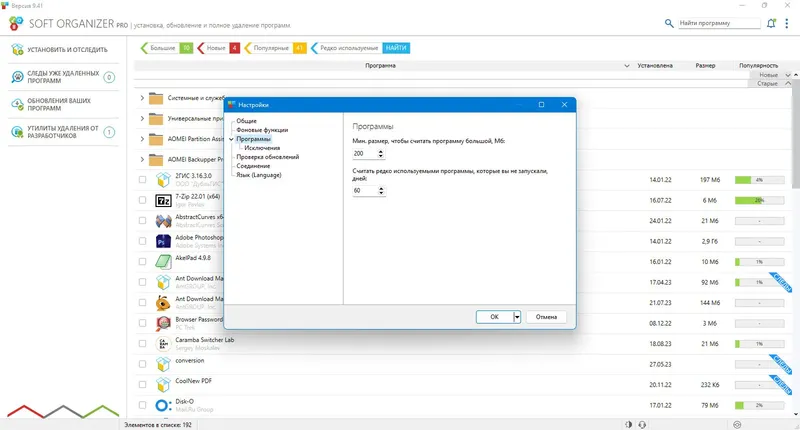Click the AkelPad 4.9.8 icon
The height and width of the screenshot is (430, 800).
163,262
